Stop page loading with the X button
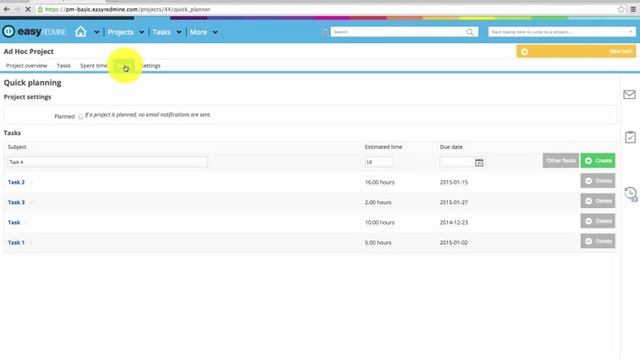This screenshot has height=360, width=640. coord(28,9)
